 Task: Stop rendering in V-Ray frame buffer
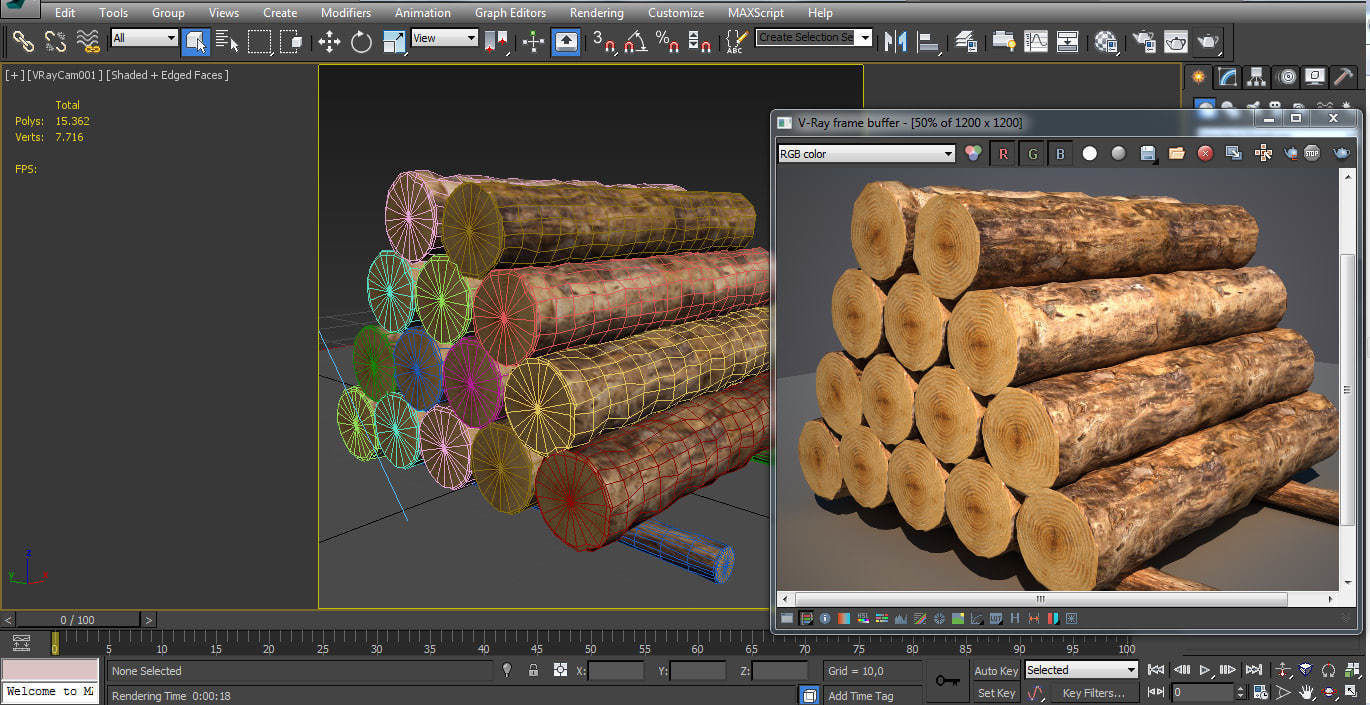pos(1312,153)
